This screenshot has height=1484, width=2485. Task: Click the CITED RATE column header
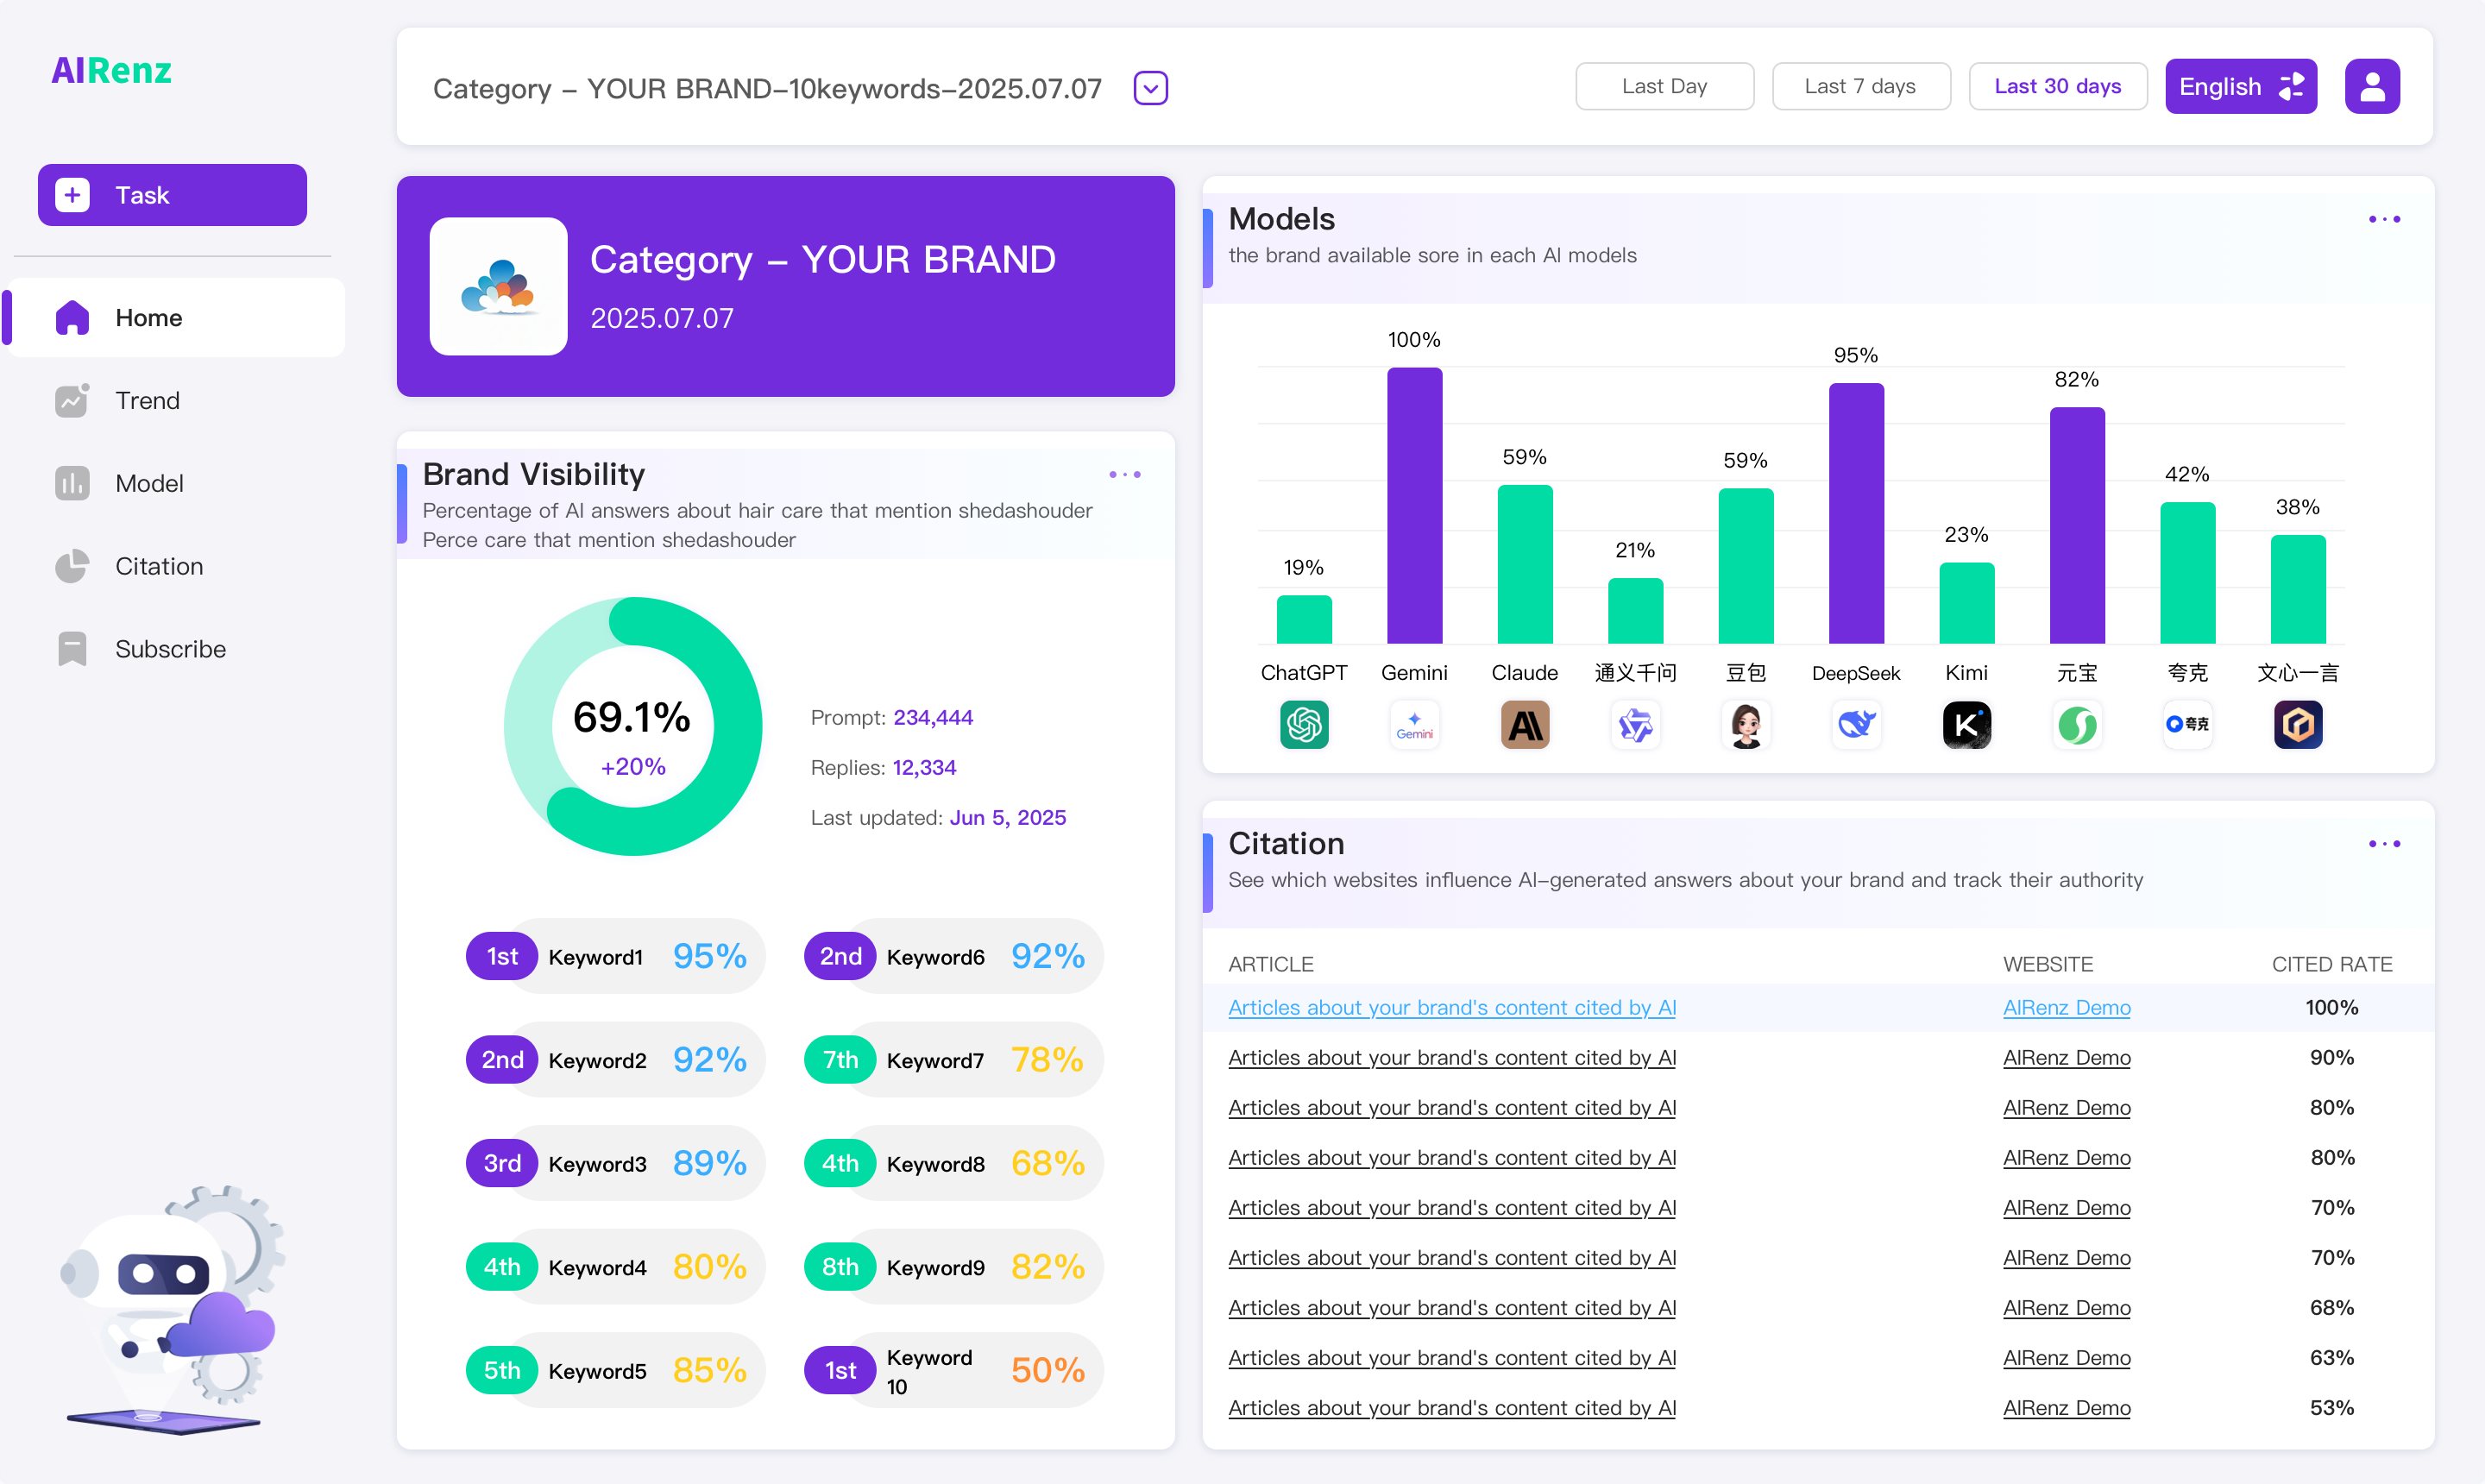(x=2332, y=964)
